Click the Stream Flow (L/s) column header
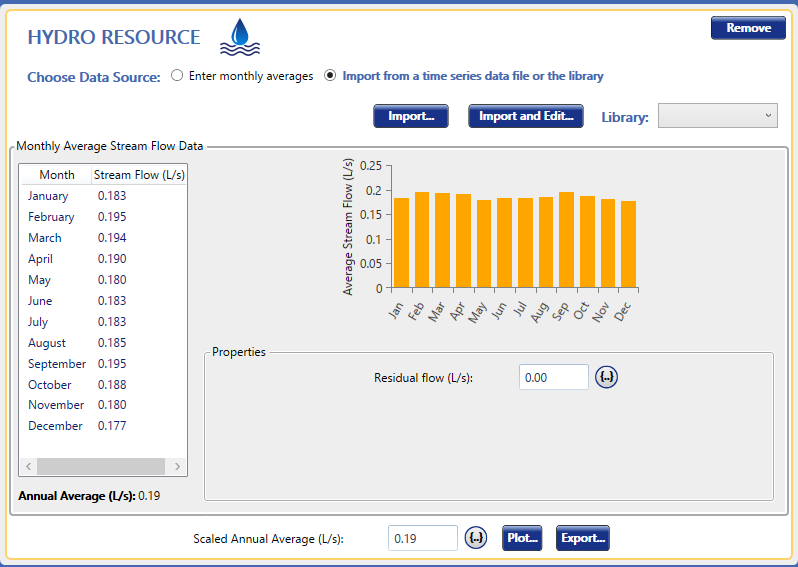The height and width of the screenshot is (567, 798). coord(139,175)
